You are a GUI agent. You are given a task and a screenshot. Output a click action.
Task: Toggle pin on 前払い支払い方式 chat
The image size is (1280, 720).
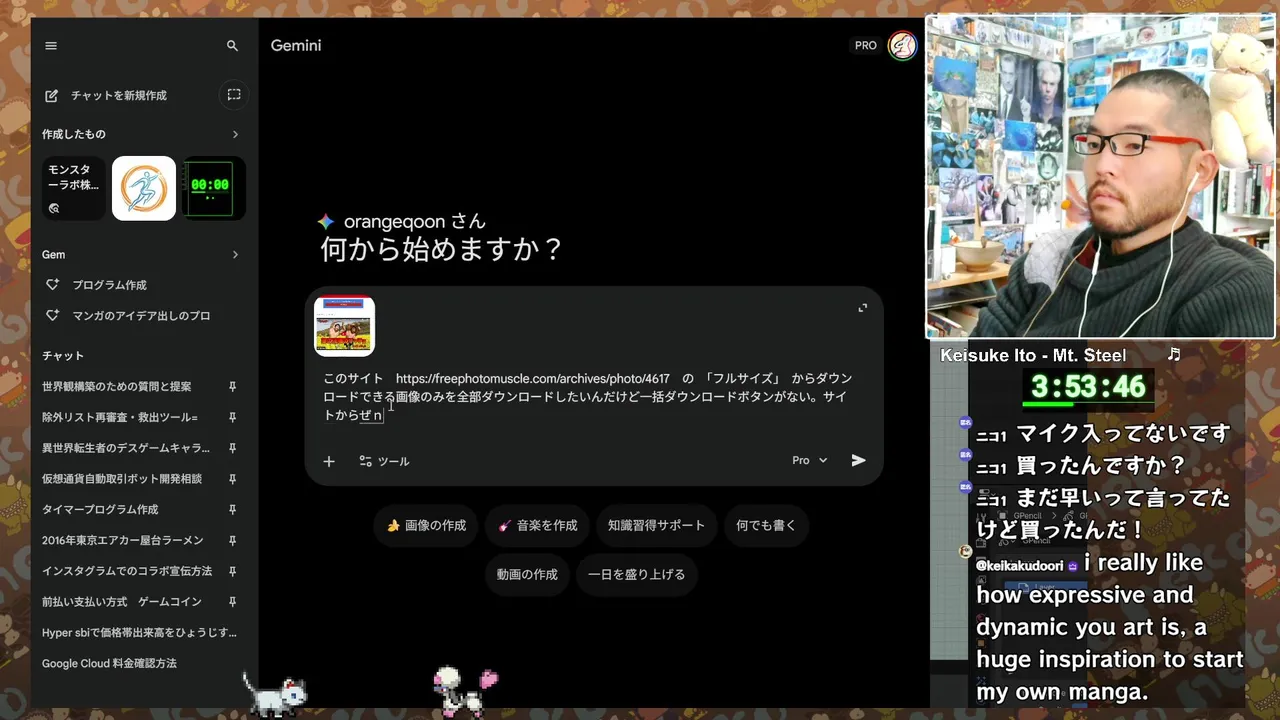(232, 602)
